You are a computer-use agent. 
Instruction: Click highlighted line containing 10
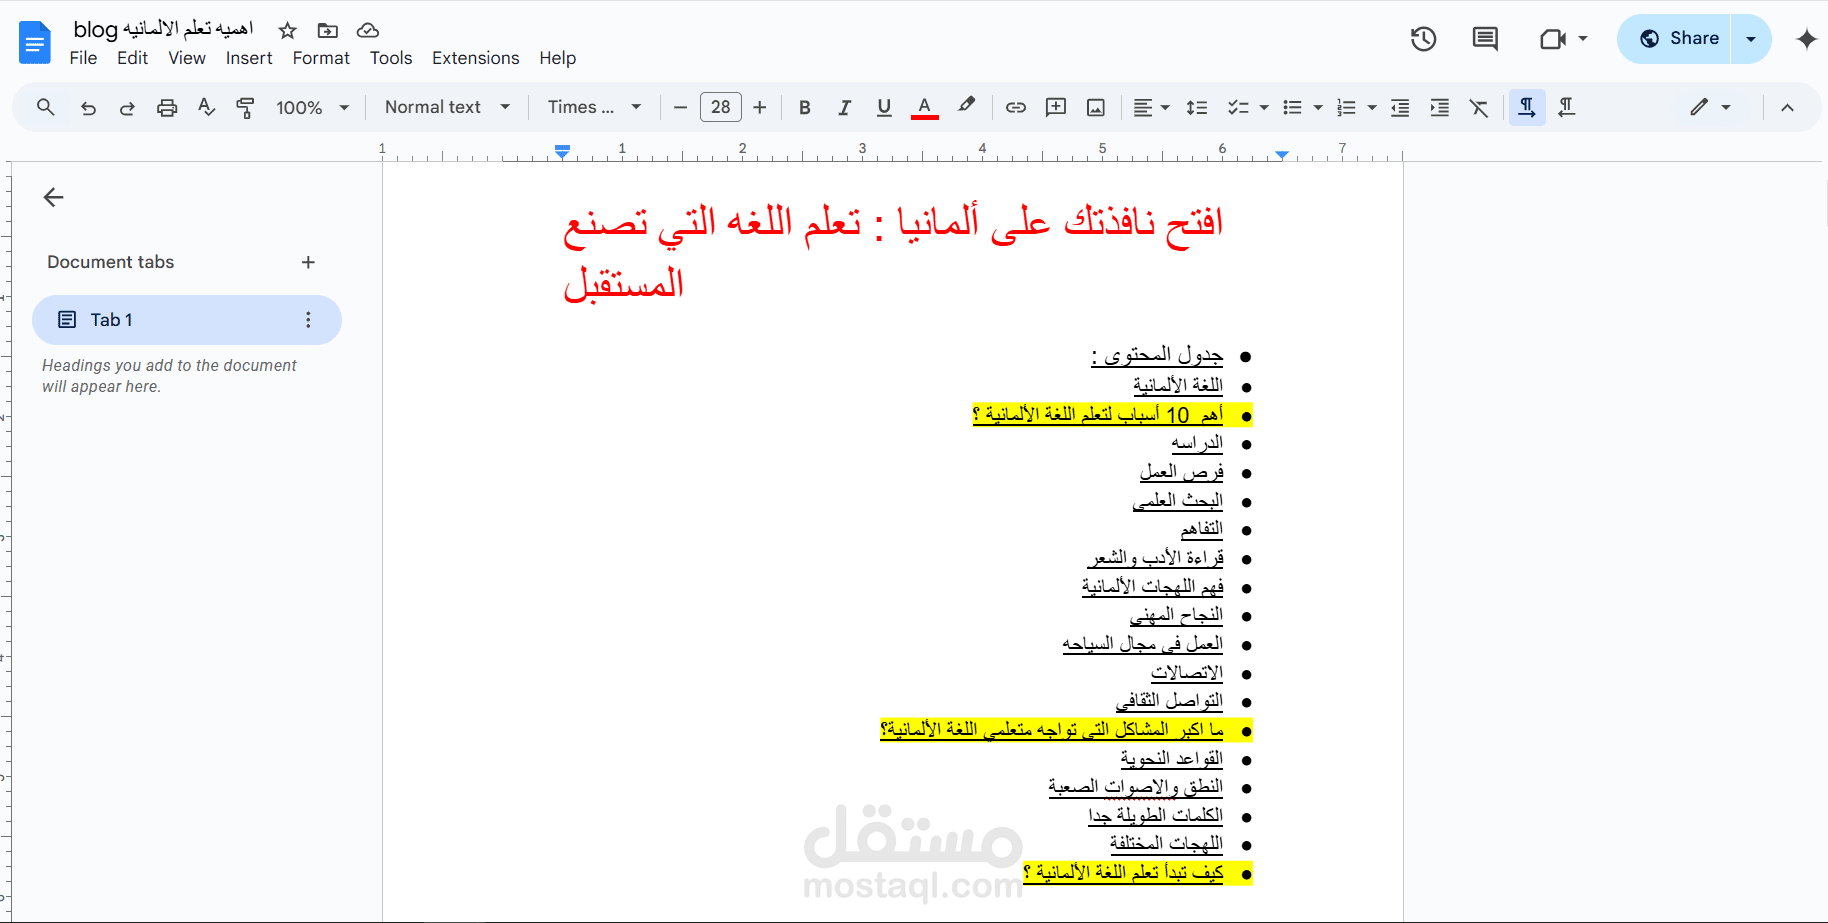pyautogui.click(x=1097, y=415)
